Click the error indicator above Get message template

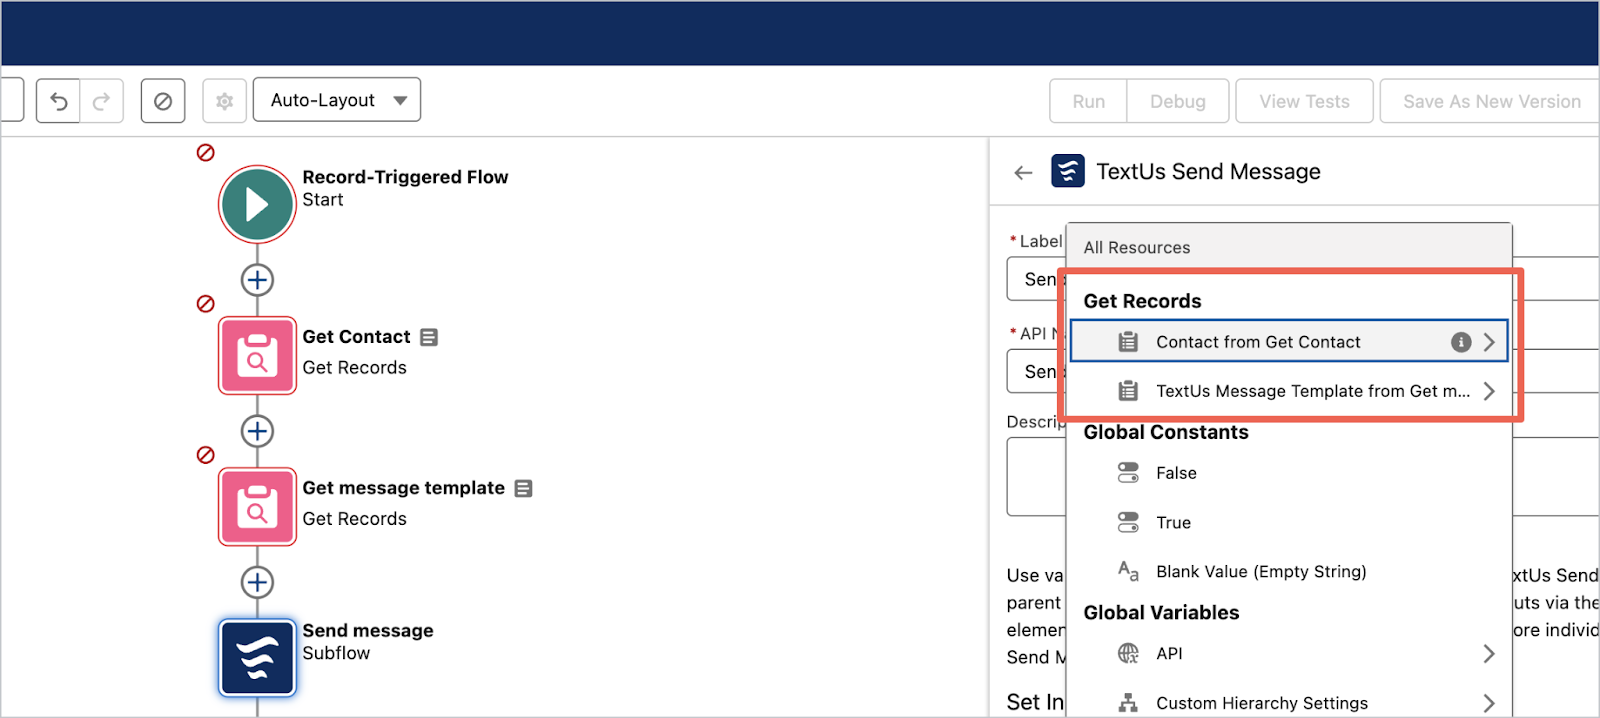(205, 454)
